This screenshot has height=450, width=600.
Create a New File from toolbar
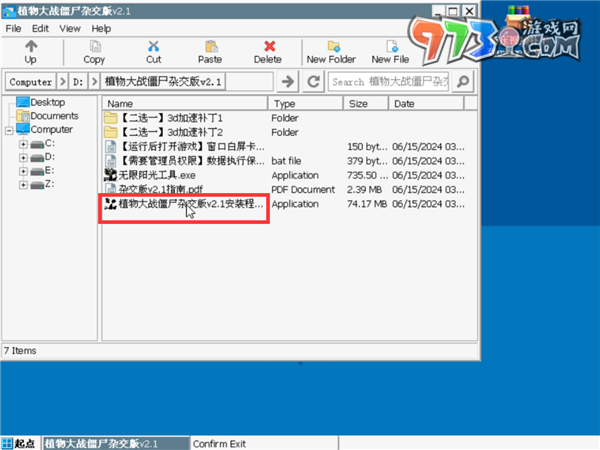click(389, 46)
